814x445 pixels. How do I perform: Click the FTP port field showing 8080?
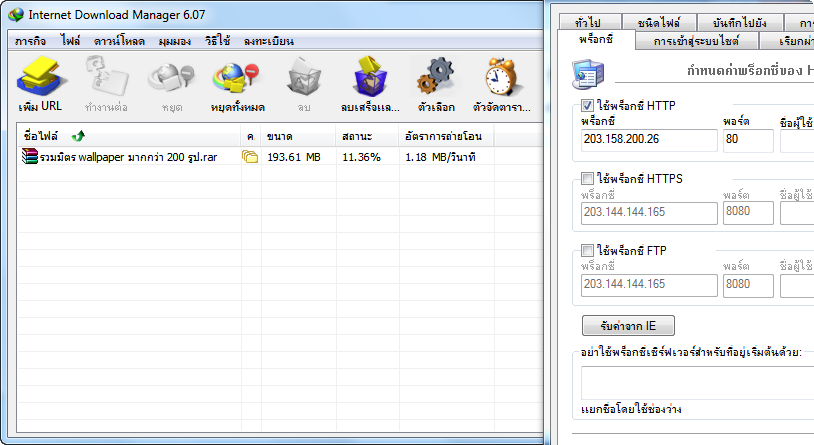pos(748,285)
